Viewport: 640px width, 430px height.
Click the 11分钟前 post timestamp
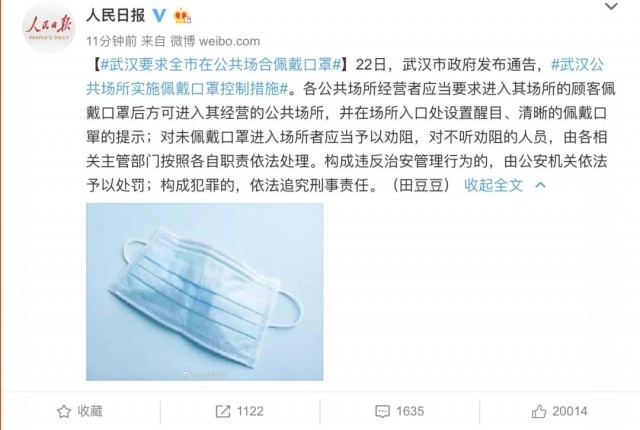[111, 41]
